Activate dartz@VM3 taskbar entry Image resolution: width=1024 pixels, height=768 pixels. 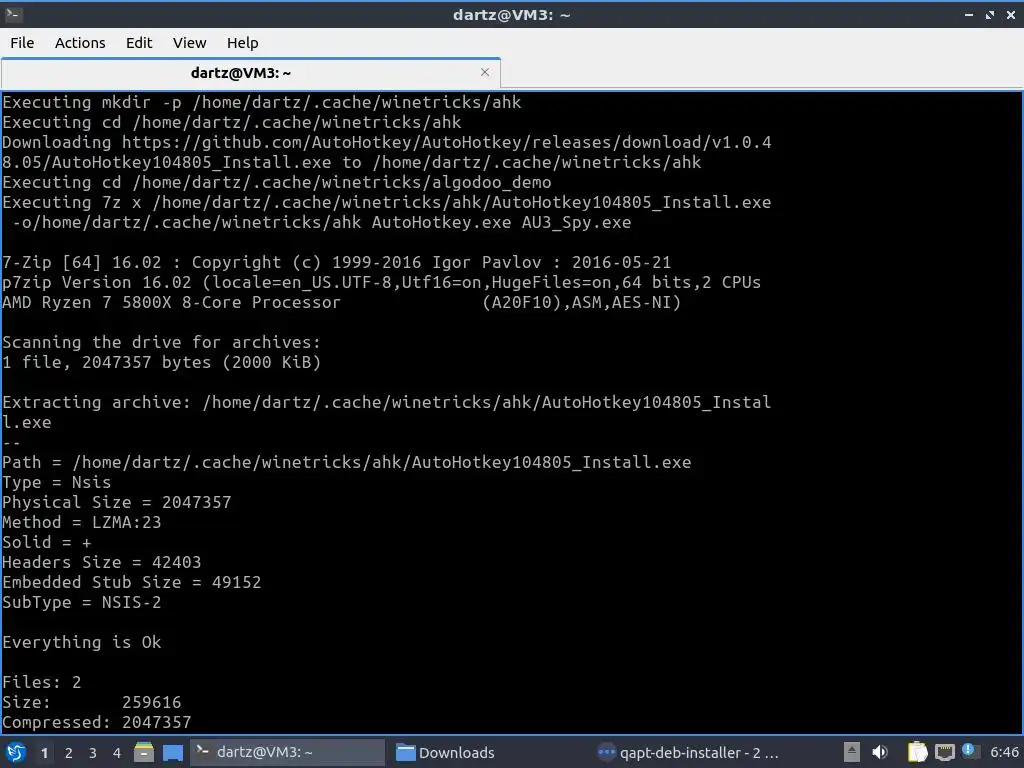287,752
